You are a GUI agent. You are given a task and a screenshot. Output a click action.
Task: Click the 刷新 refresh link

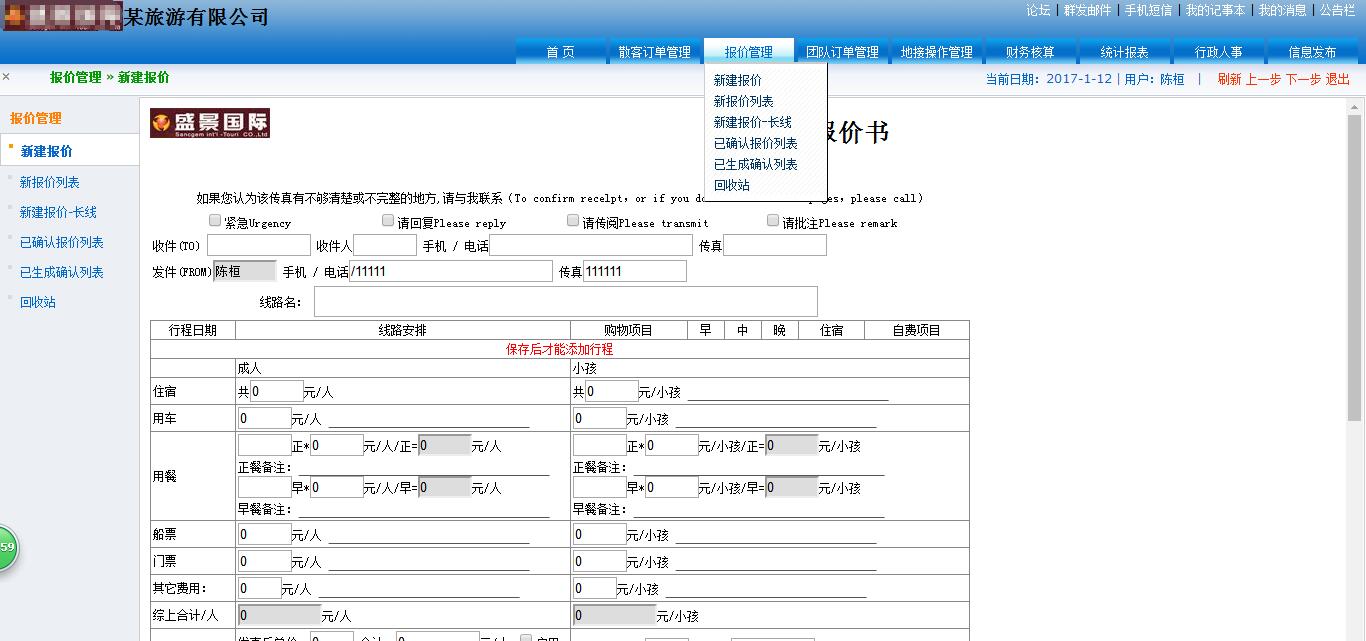pyautogui.click(x=1229, y=79)
